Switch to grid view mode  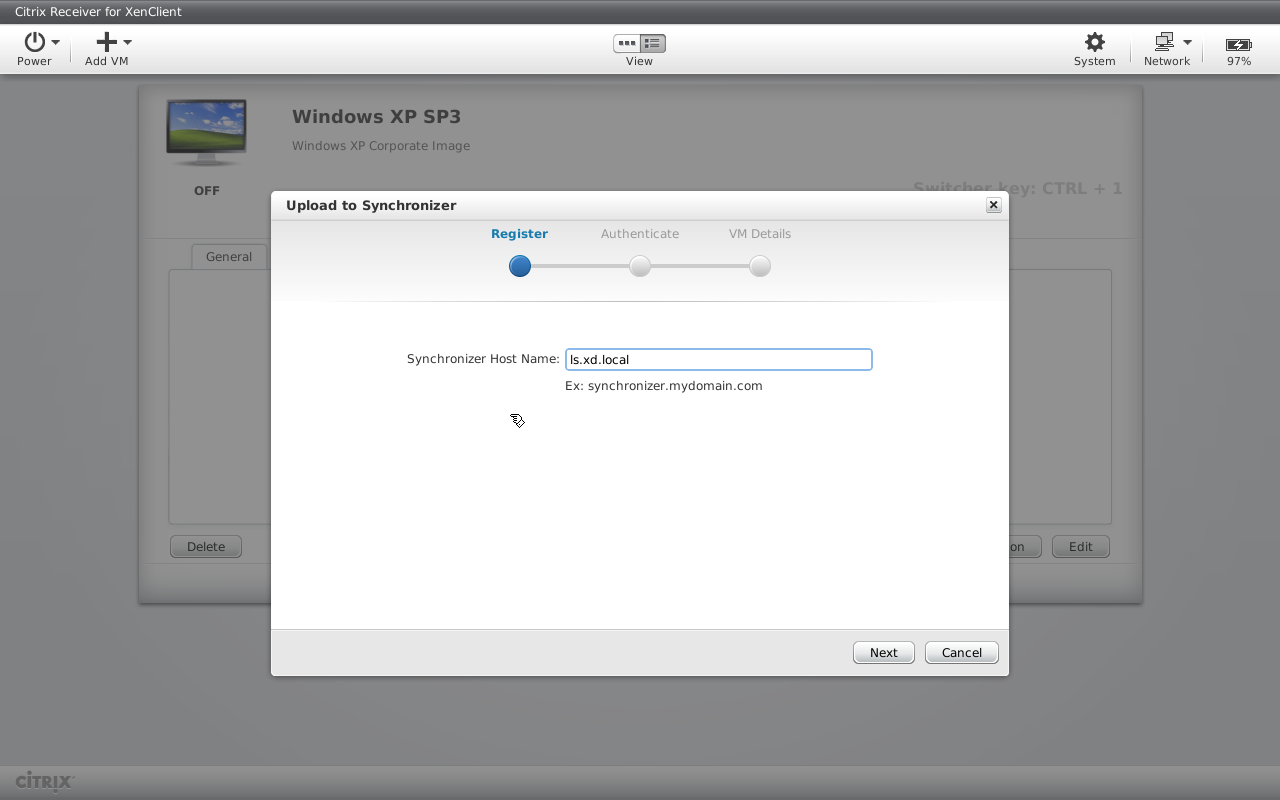[x=627, y=43]
